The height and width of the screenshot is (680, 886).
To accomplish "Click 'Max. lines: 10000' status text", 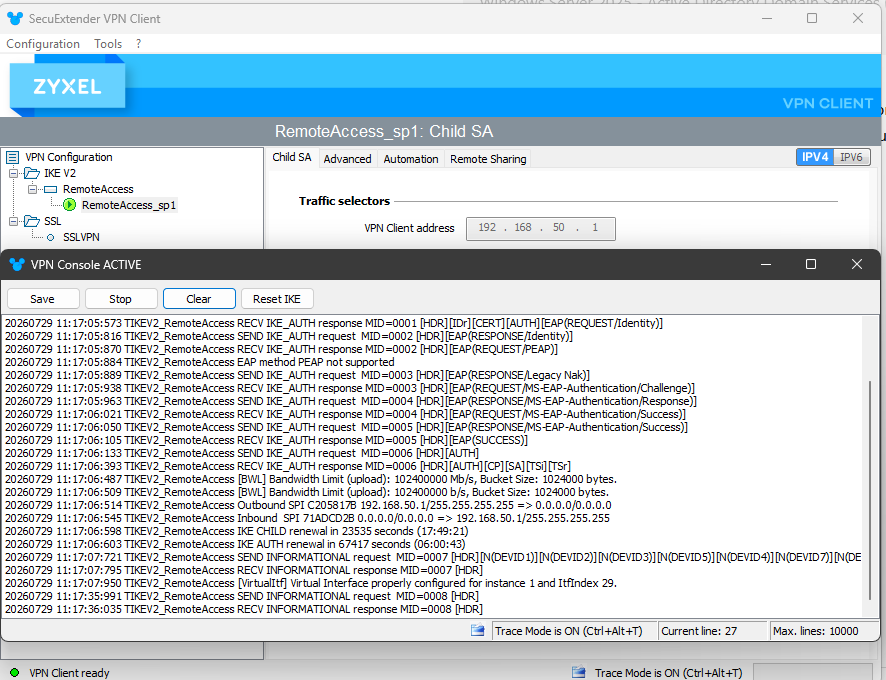I will point(815,631).
